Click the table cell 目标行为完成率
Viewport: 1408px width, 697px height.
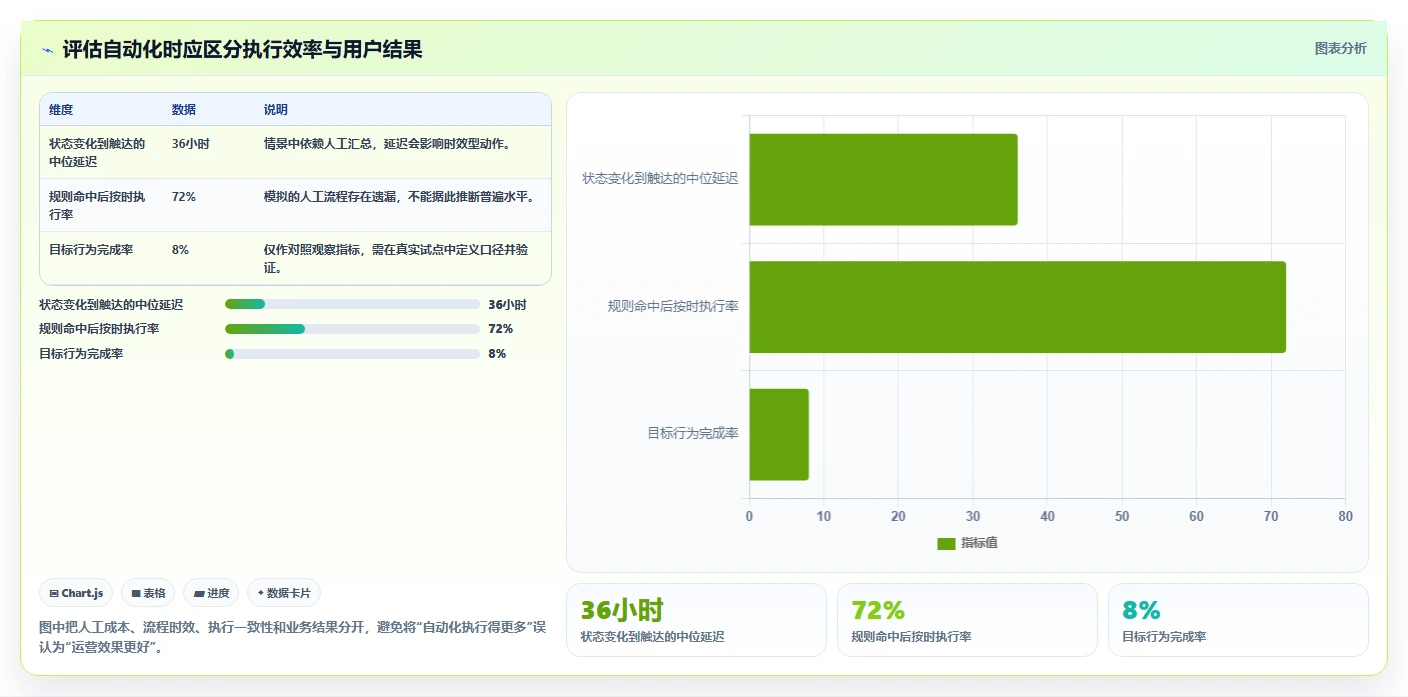point(91,250)
